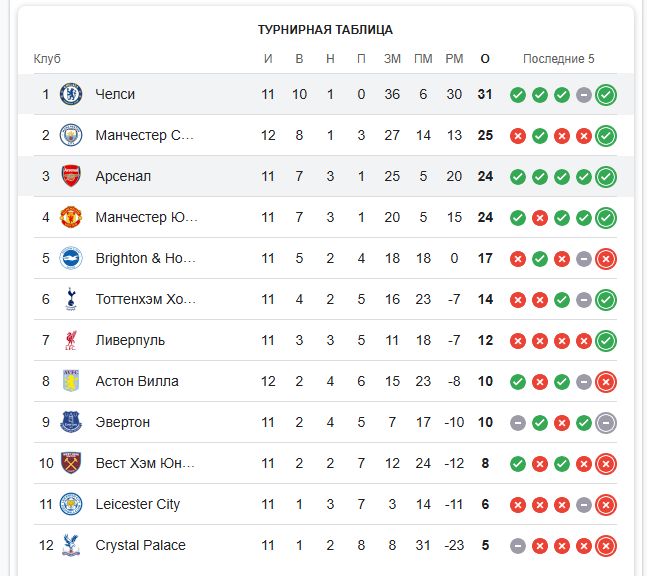Select the Ливерпуль team name
This screenshot has height=576, width=647.
130,341
